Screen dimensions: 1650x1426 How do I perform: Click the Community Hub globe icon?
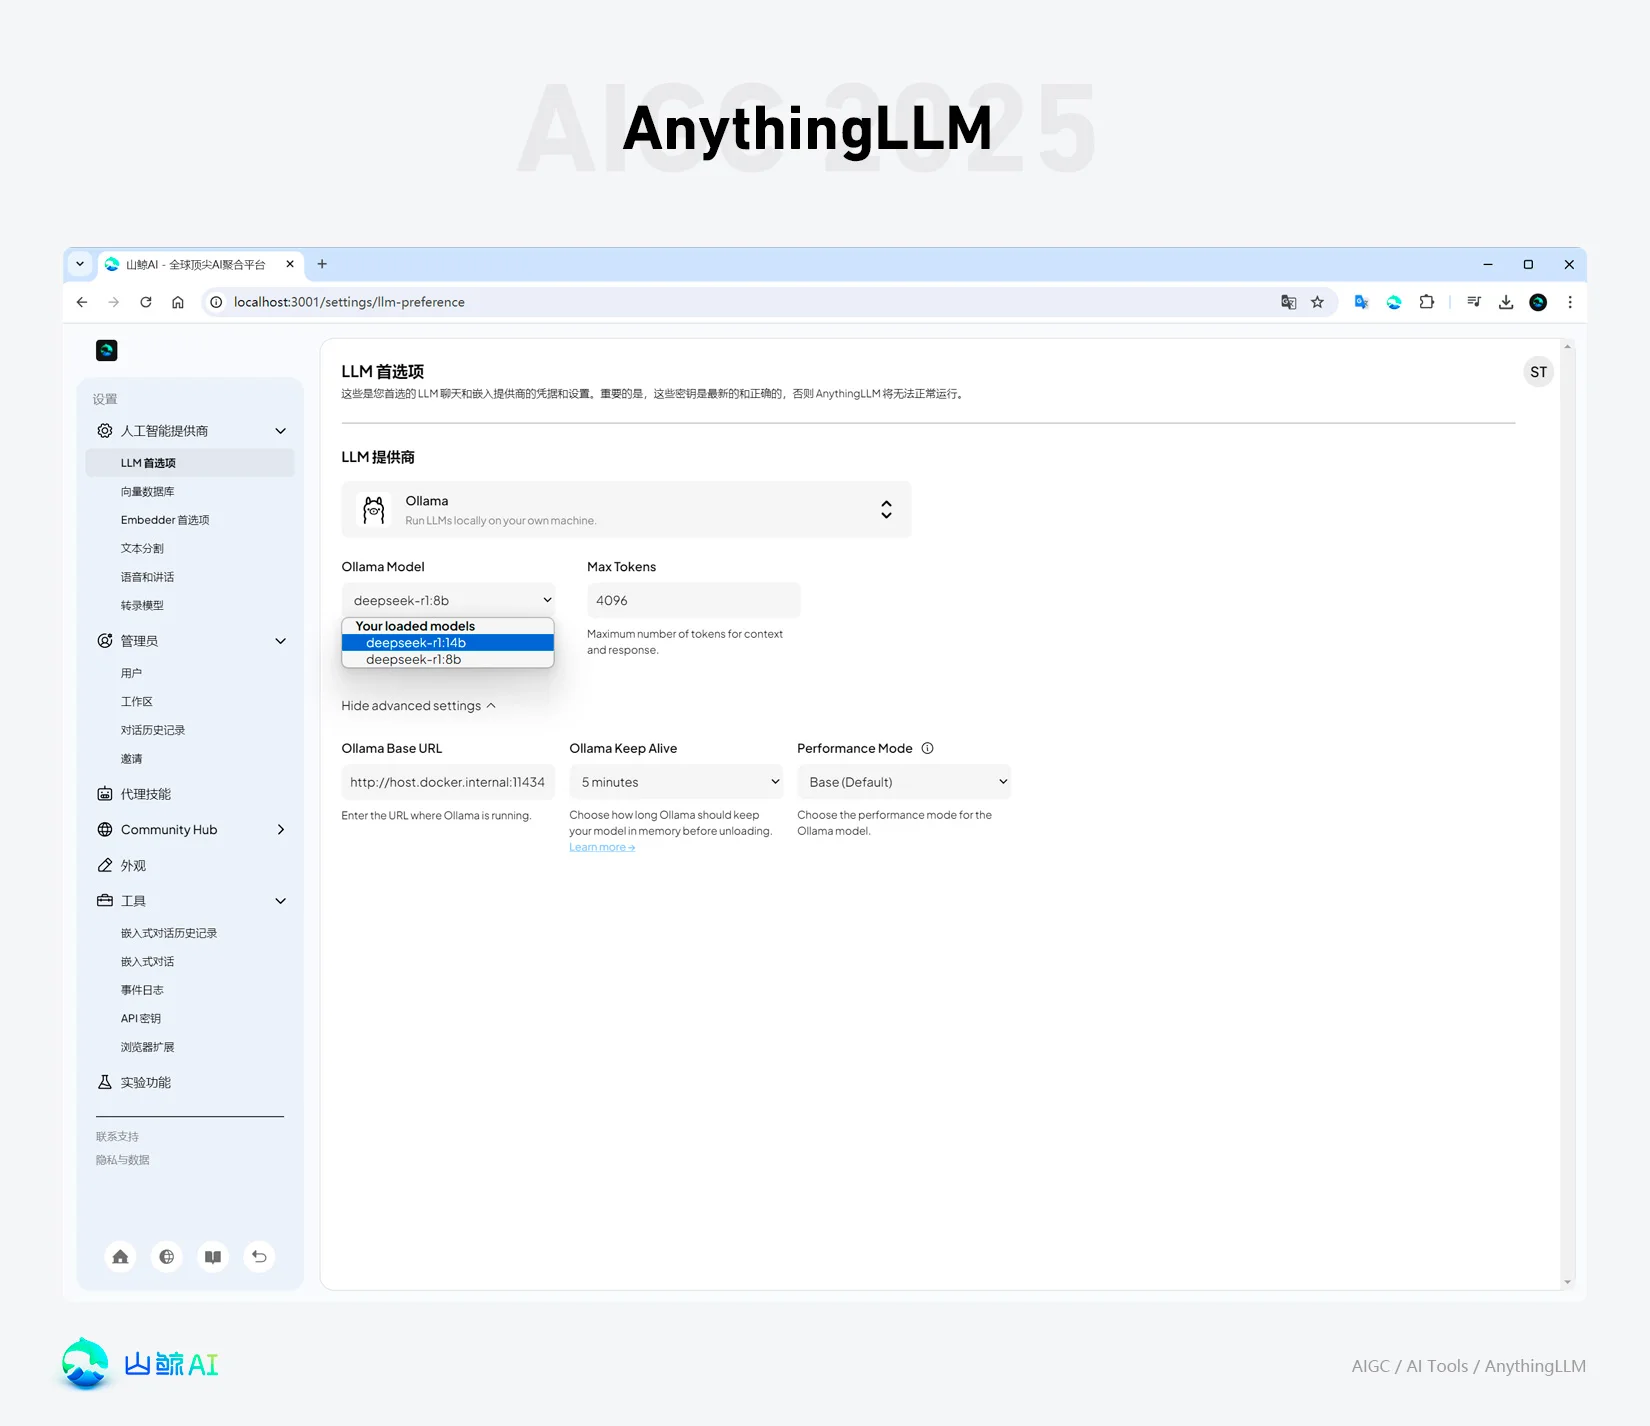[x=105, y=830]
